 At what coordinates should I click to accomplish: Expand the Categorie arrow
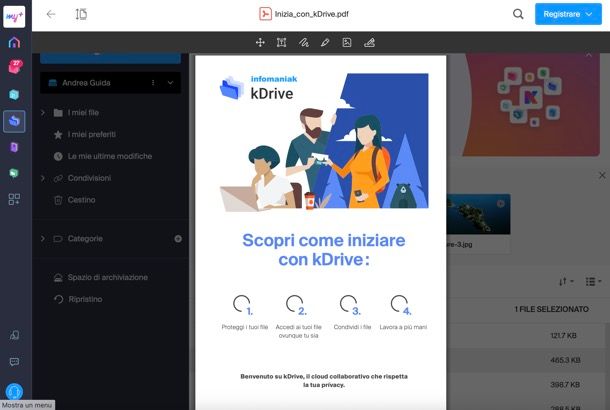43,239
